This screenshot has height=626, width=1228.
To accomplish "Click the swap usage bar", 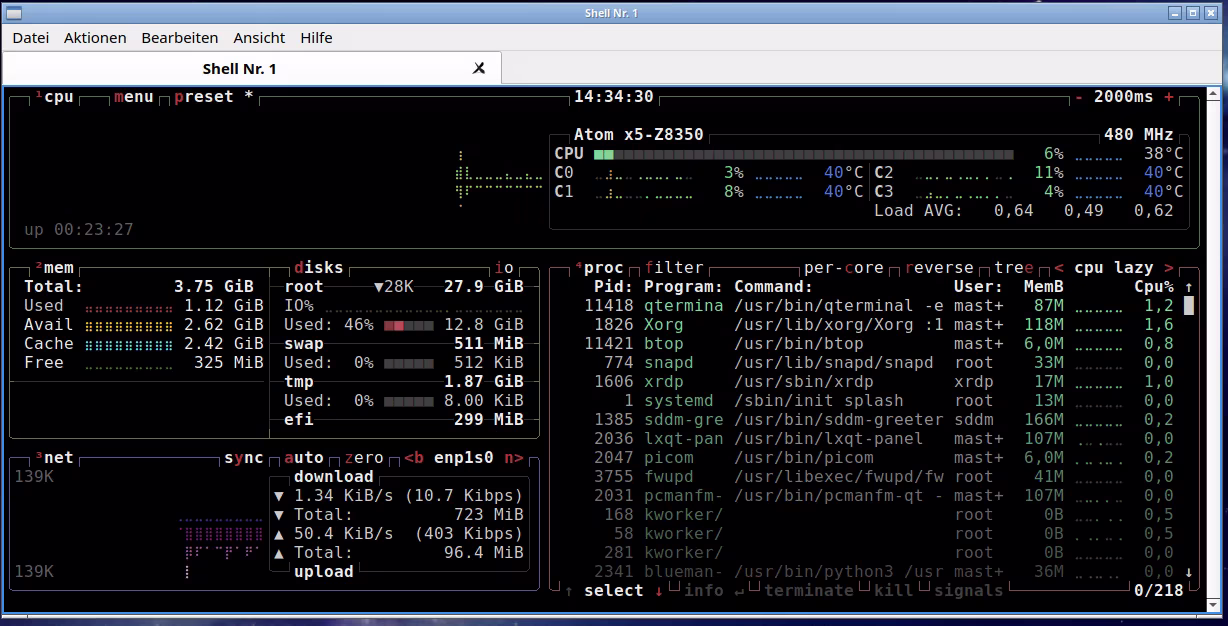I will [x=409, y=363].
